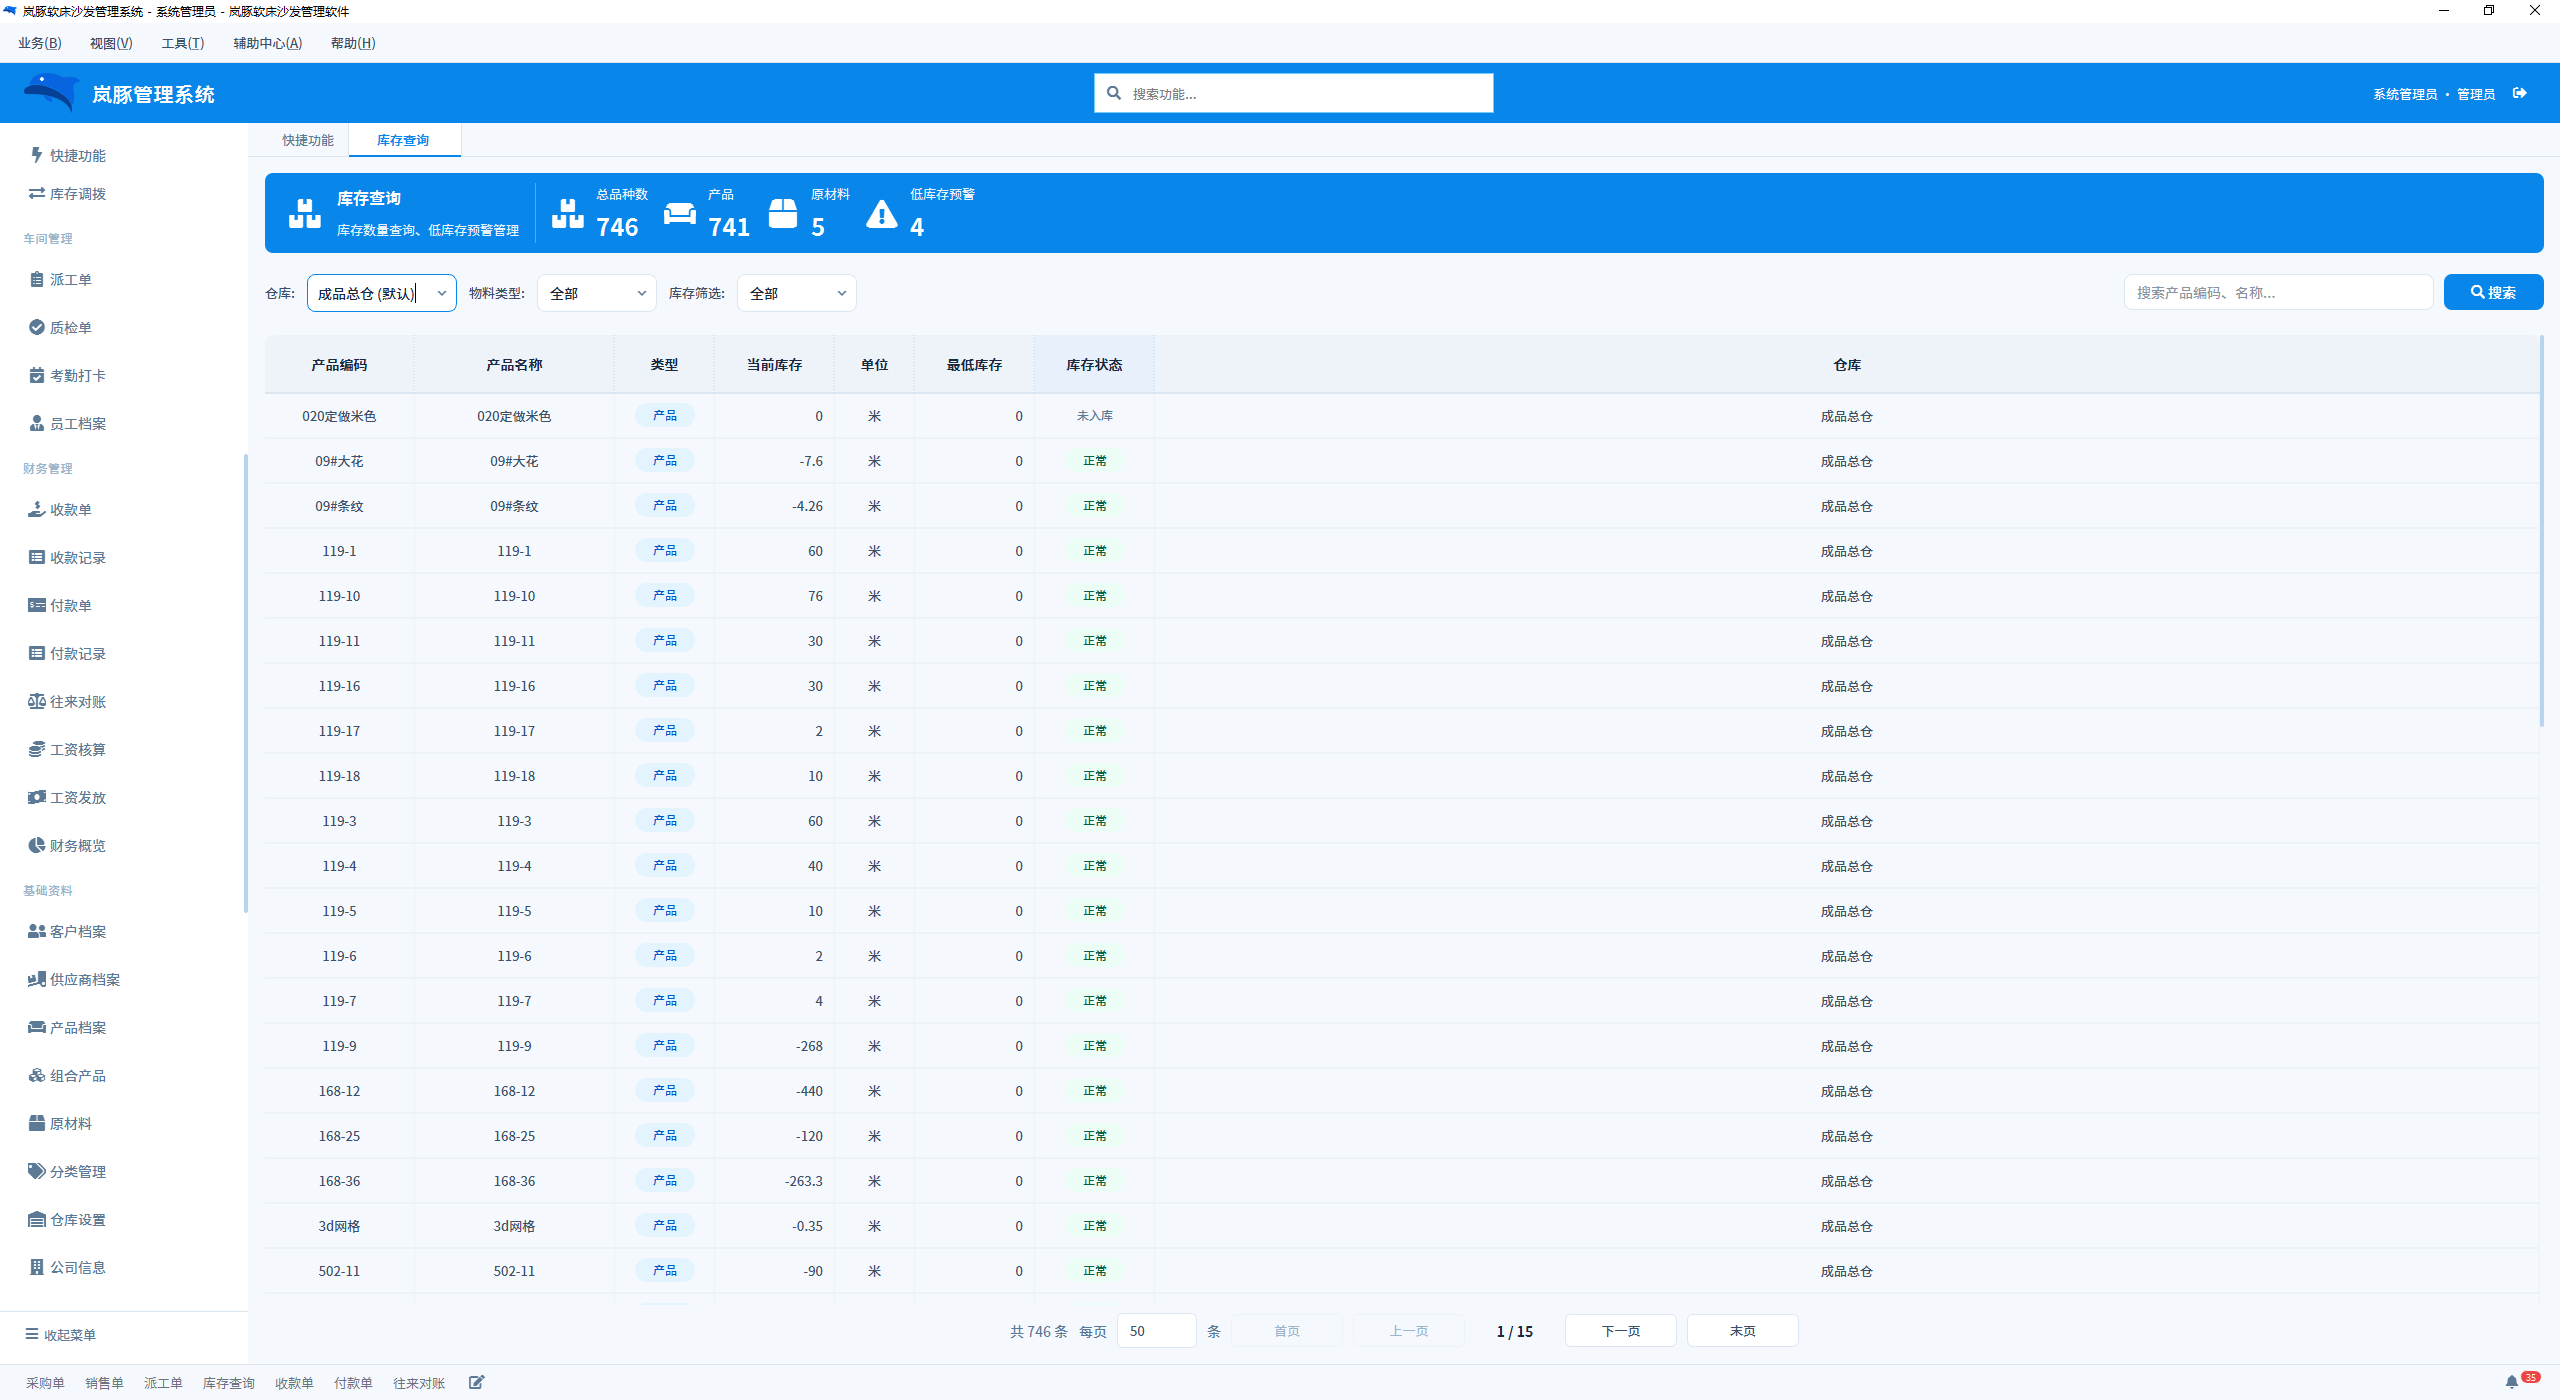
Task: Focus the 搜索功能 search box
Action: click(x=1293, y=93)
